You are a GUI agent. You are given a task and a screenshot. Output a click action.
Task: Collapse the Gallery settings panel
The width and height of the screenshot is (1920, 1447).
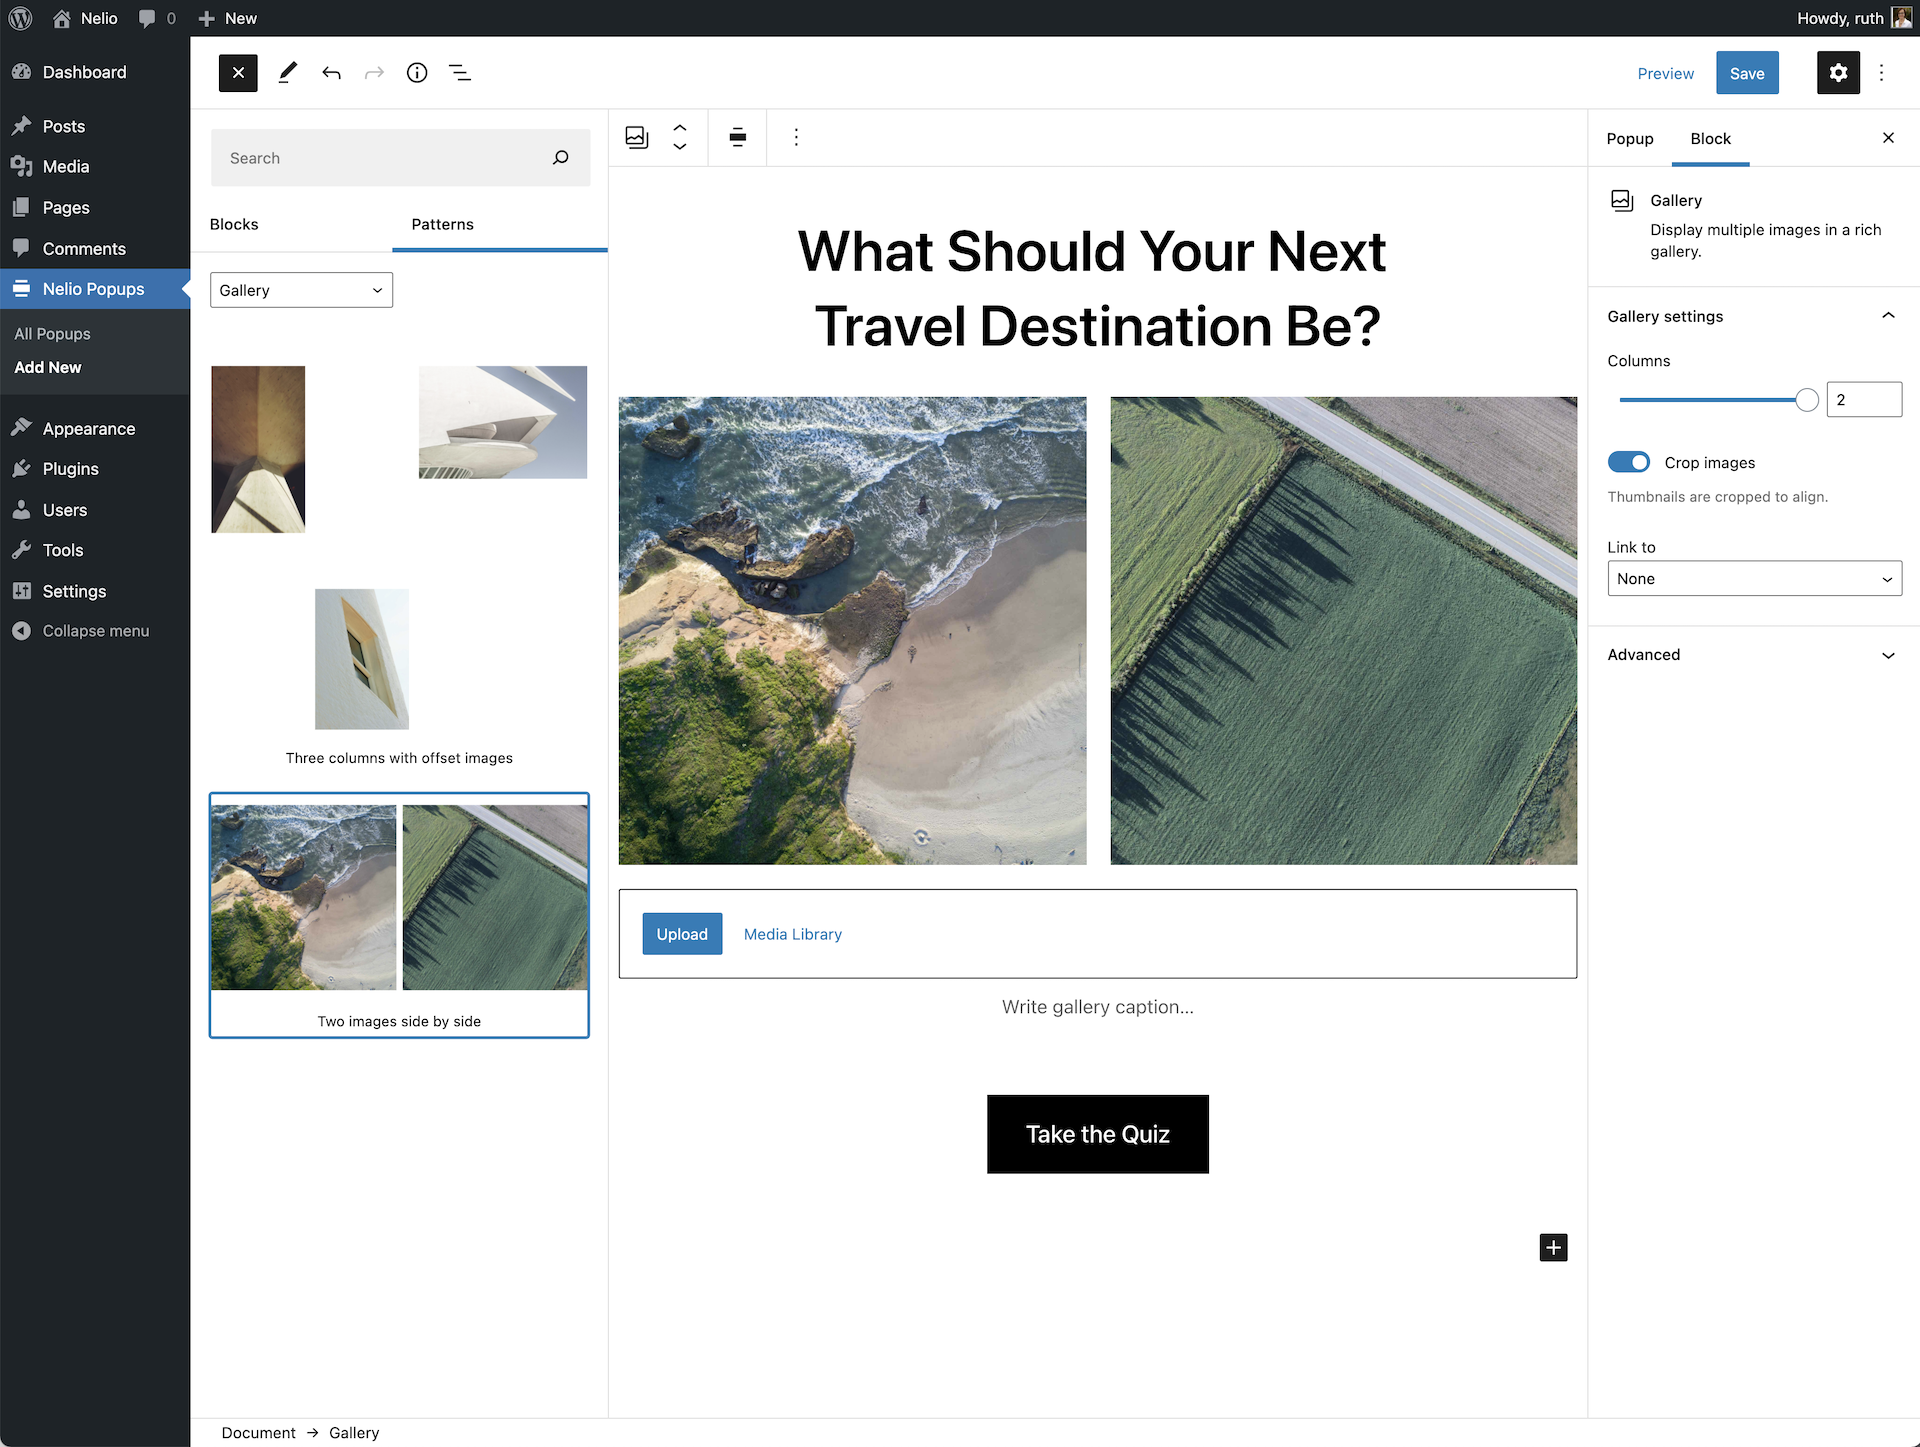(x=1887, y=316)
